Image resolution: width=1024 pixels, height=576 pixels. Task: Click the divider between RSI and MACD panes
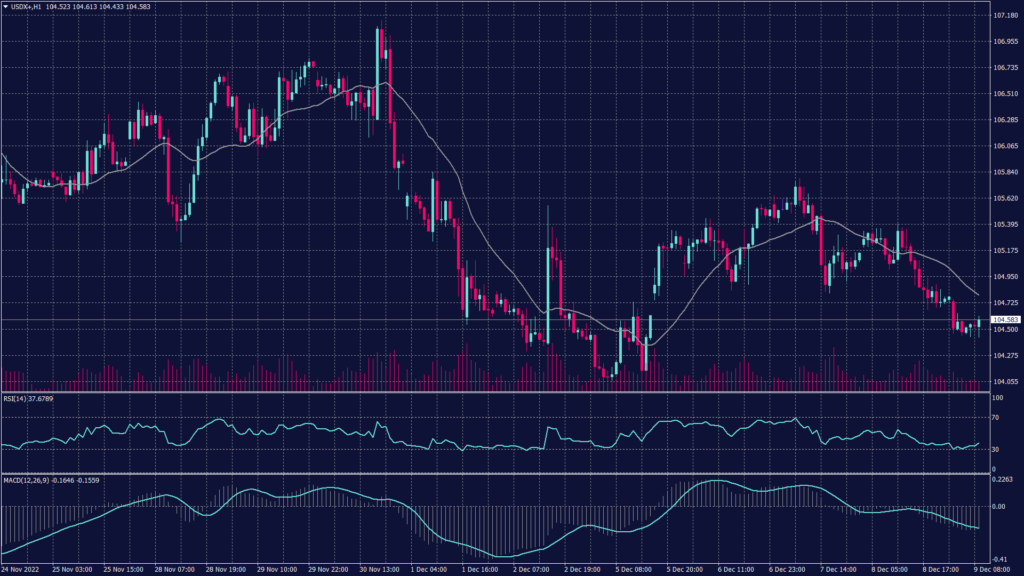500,474
